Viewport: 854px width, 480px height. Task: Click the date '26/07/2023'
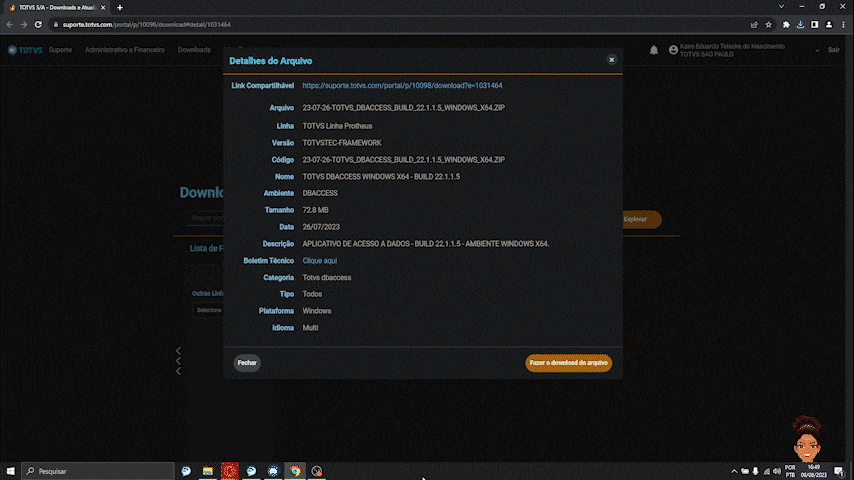tap(321, 227)
